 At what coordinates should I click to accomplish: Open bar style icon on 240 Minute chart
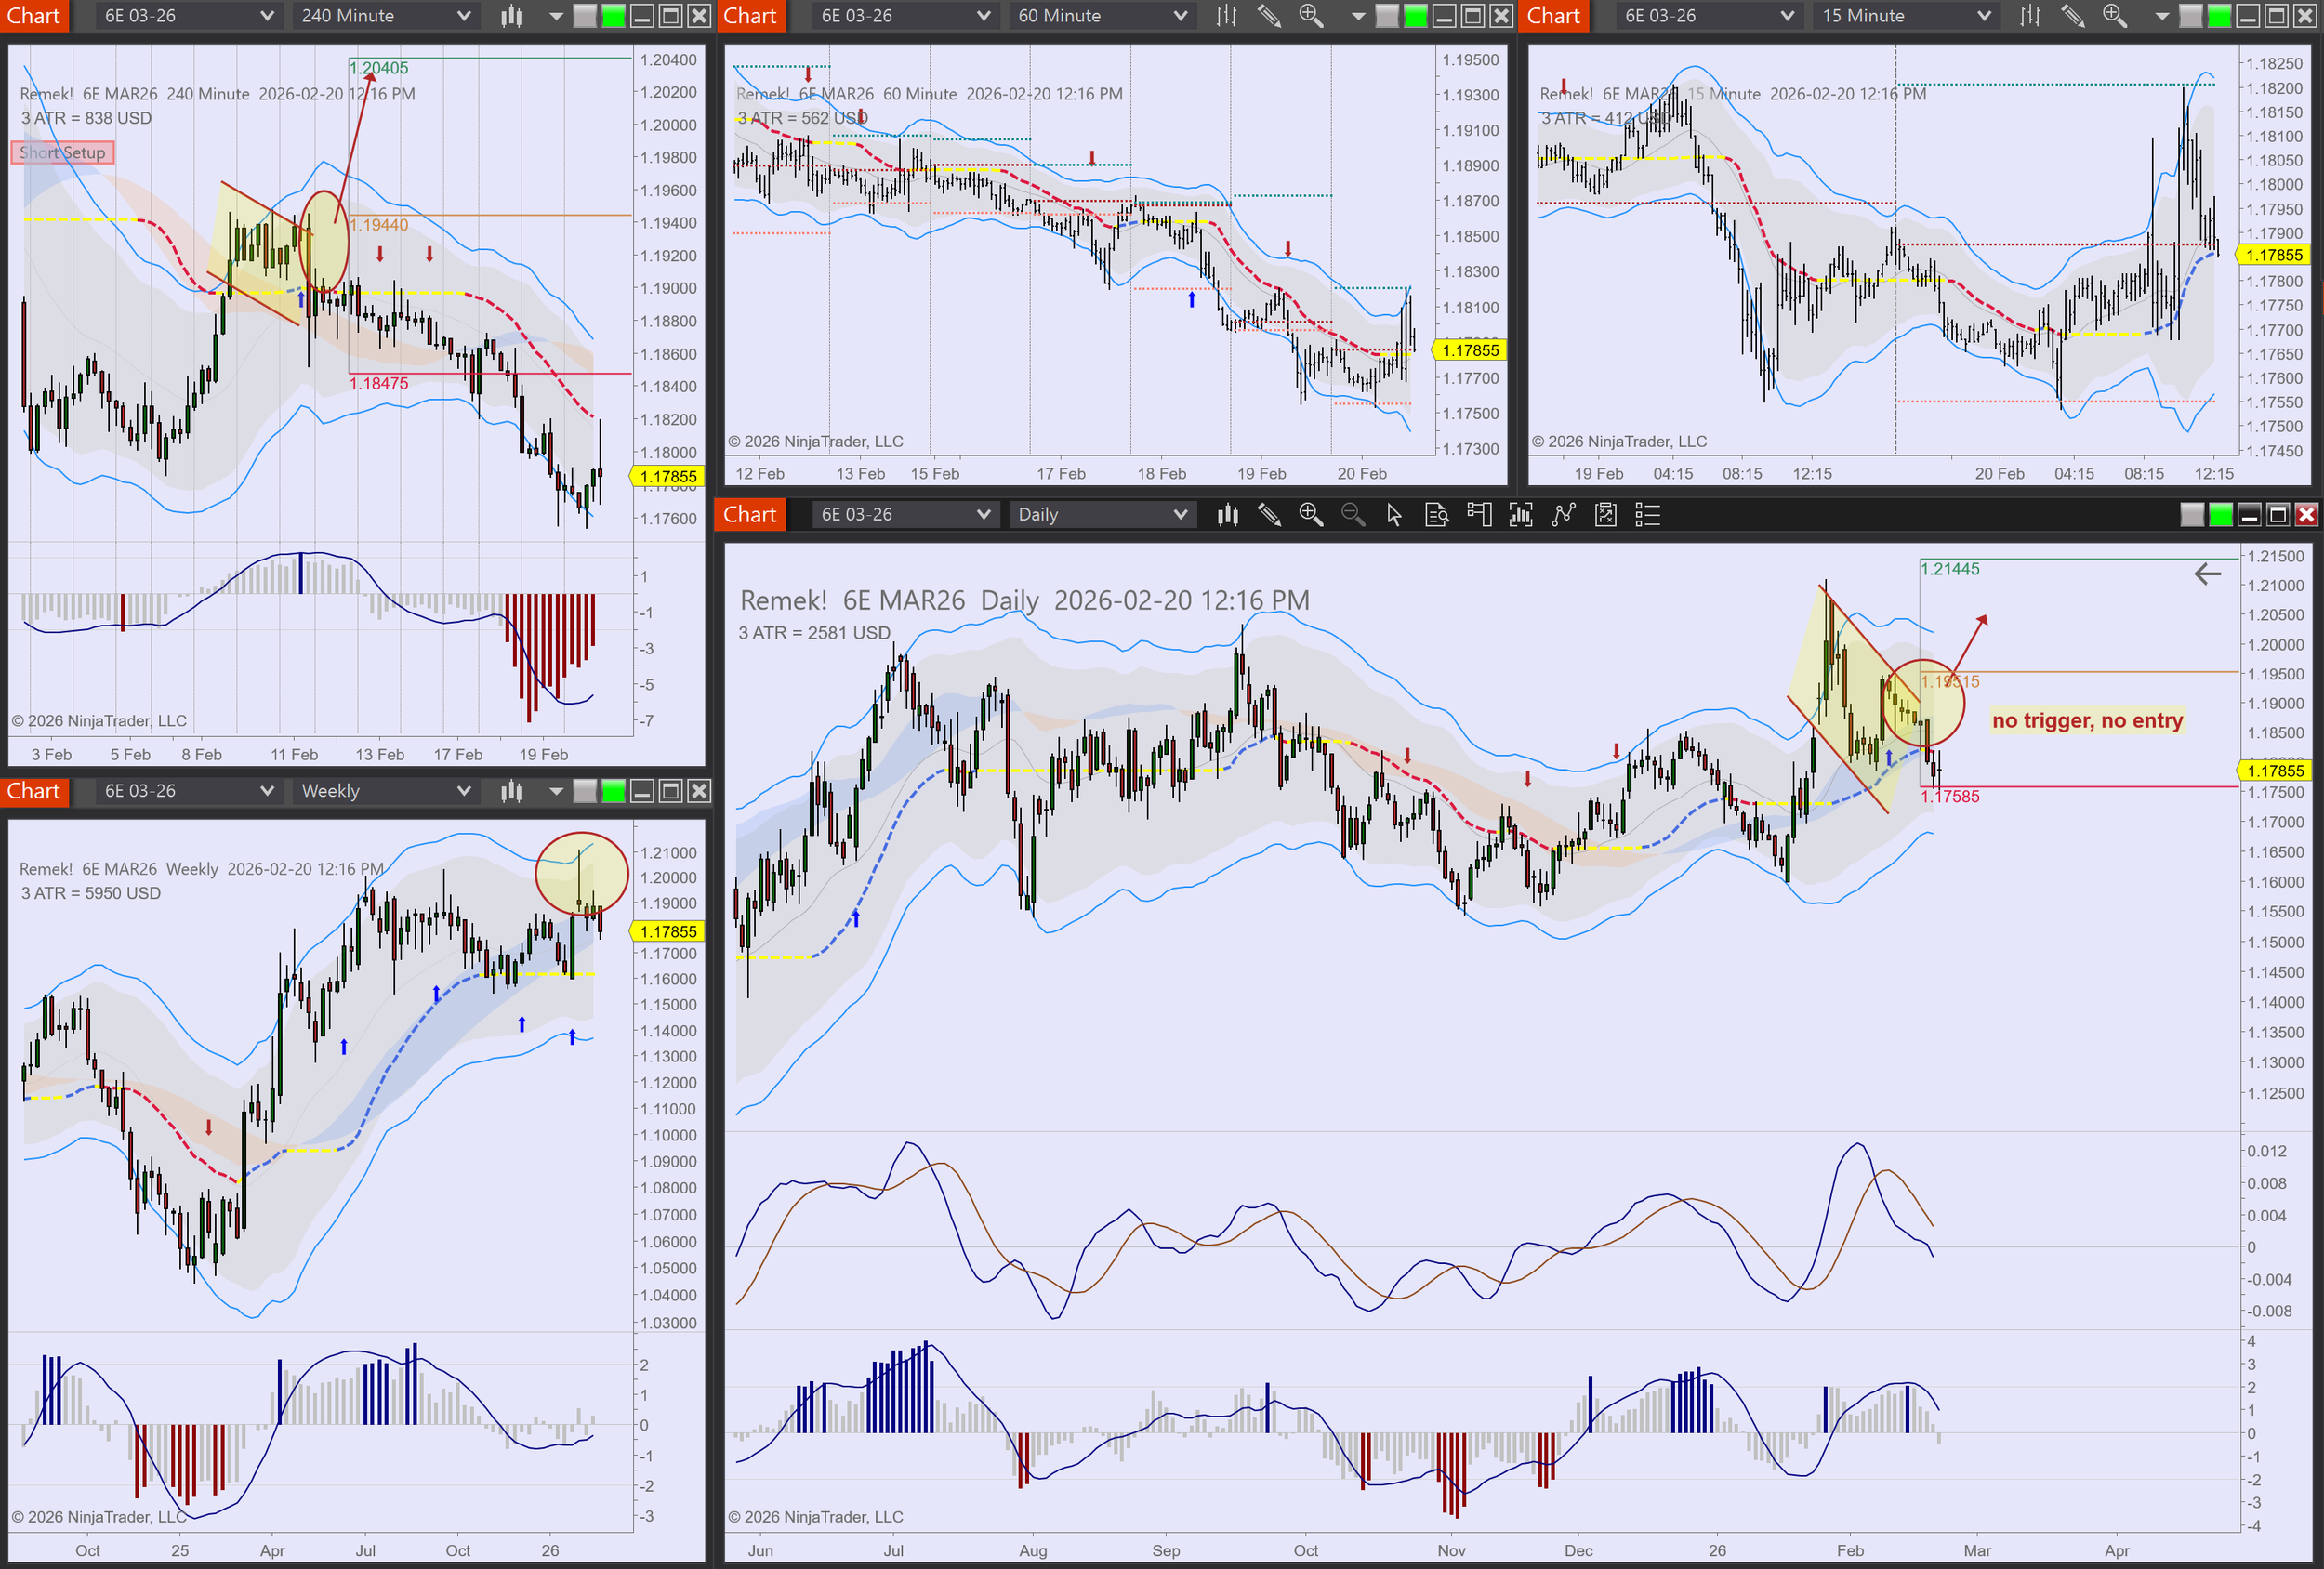(x=511, y=16)
